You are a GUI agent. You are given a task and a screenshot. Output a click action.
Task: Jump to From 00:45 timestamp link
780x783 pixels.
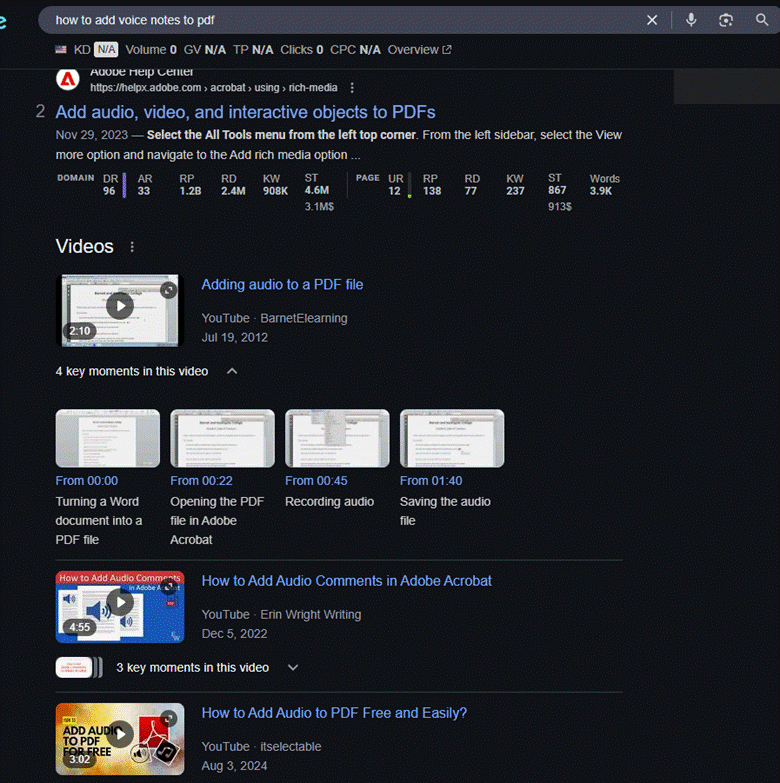[x=316, y=481]
